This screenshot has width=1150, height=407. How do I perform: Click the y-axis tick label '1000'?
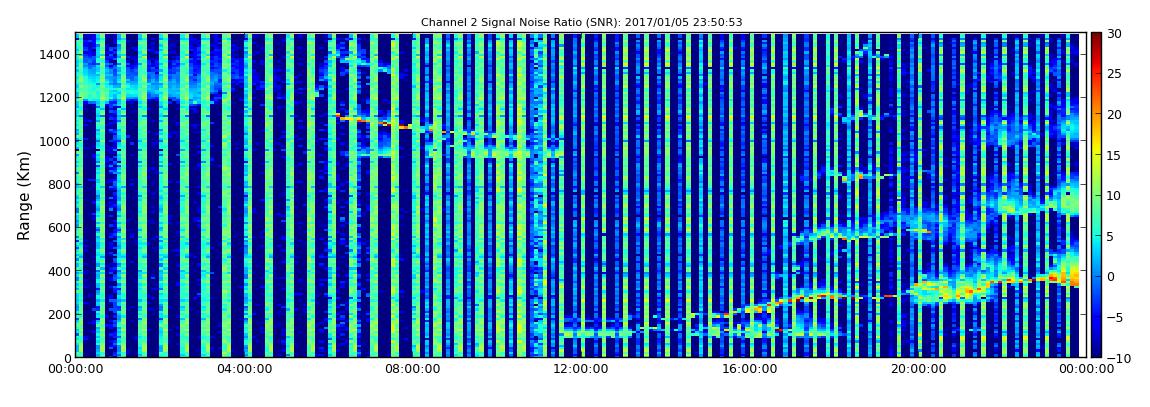(x=56, y=141)
